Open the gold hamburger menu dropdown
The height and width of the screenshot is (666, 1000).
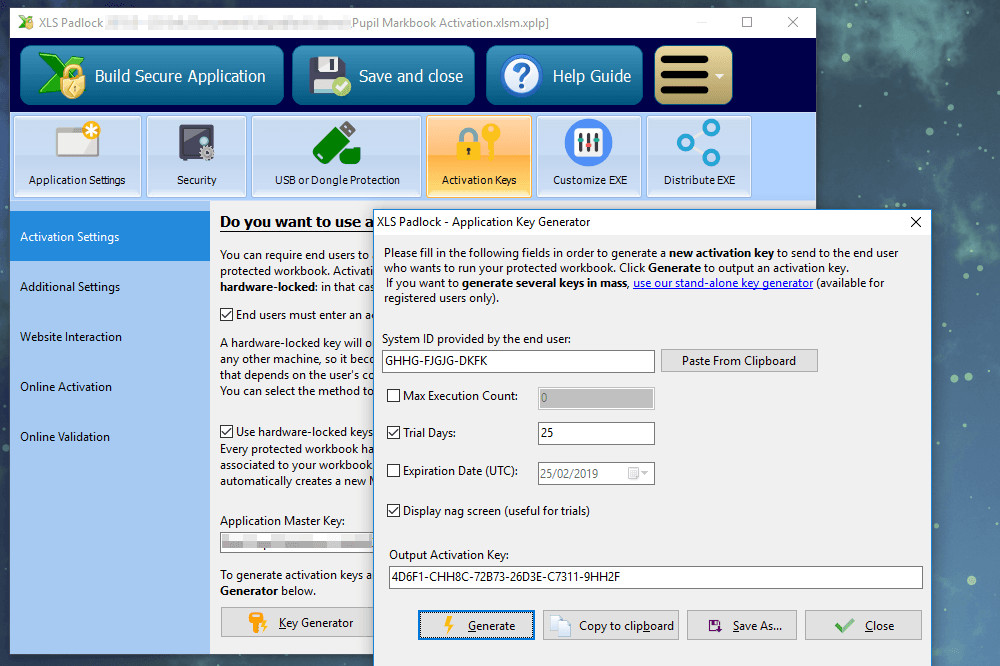point(693,75)
